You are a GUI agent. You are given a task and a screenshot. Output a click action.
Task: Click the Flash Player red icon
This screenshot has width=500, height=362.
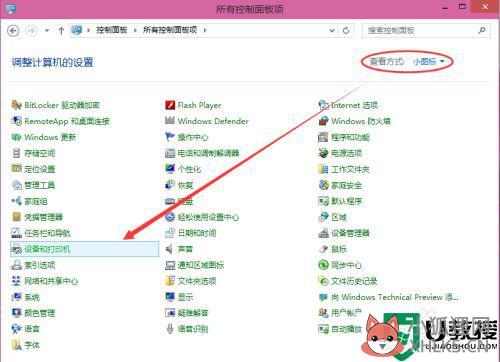pos(170,105)
